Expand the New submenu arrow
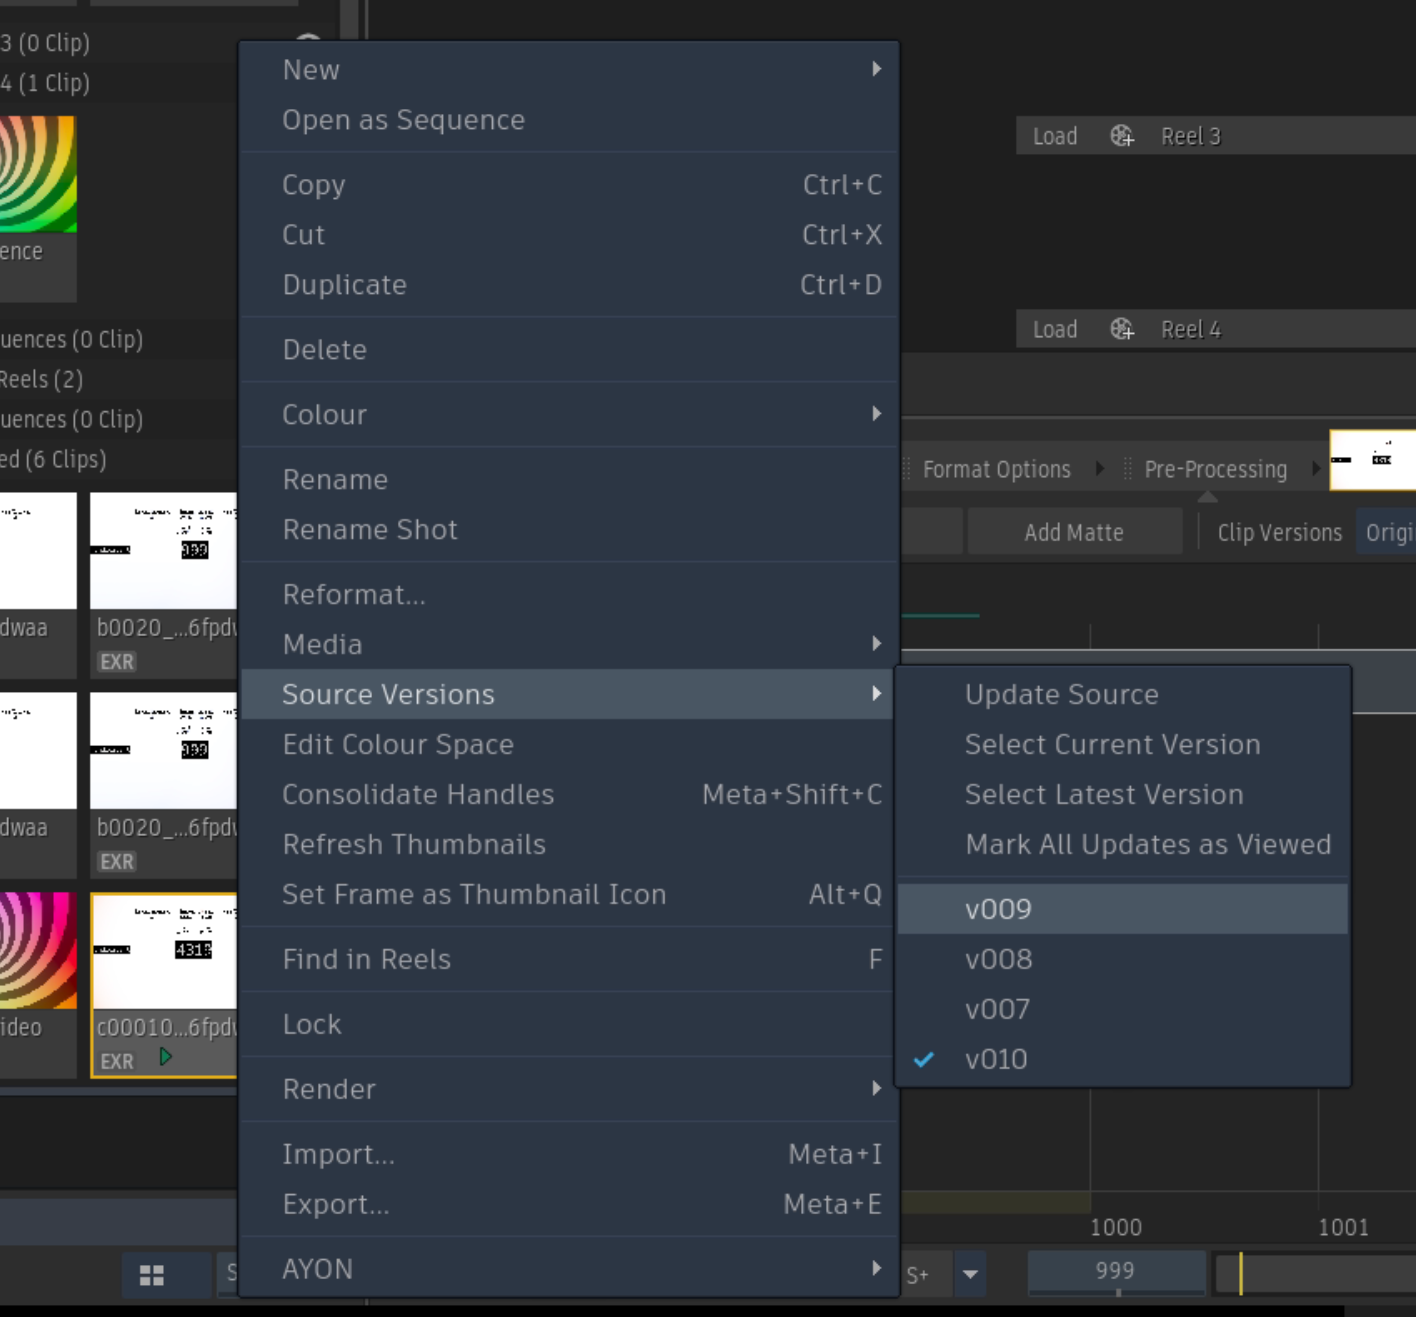1416x1317 pixels. pyautogui.click(x=876, y=69)
